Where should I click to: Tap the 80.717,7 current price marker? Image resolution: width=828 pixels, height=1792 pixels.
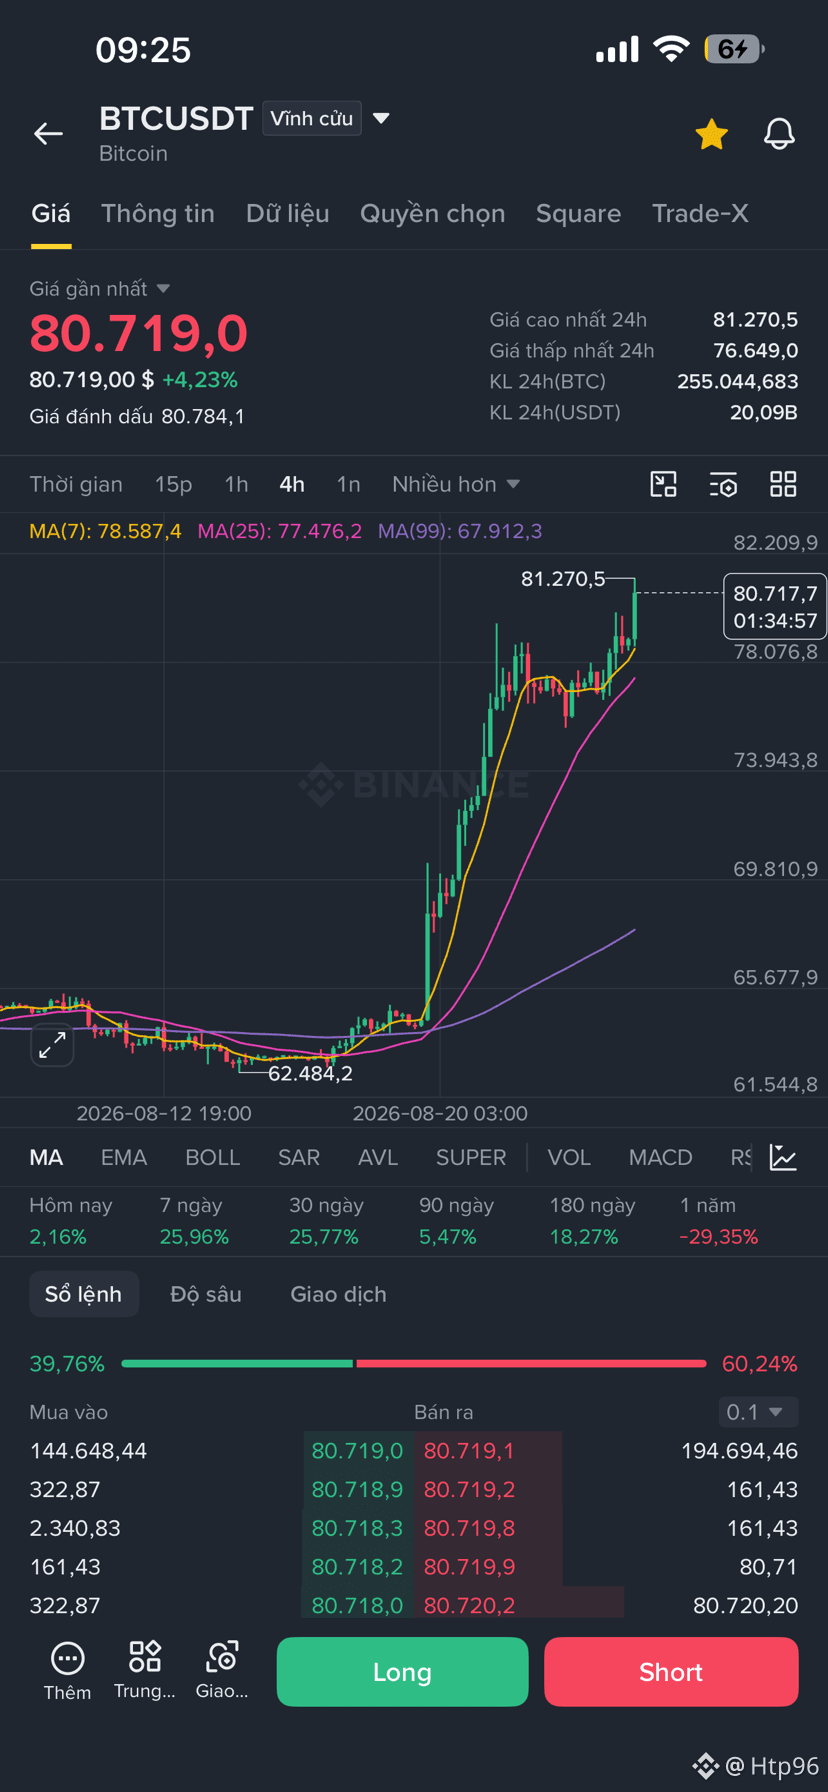click(x=775, y=606)
